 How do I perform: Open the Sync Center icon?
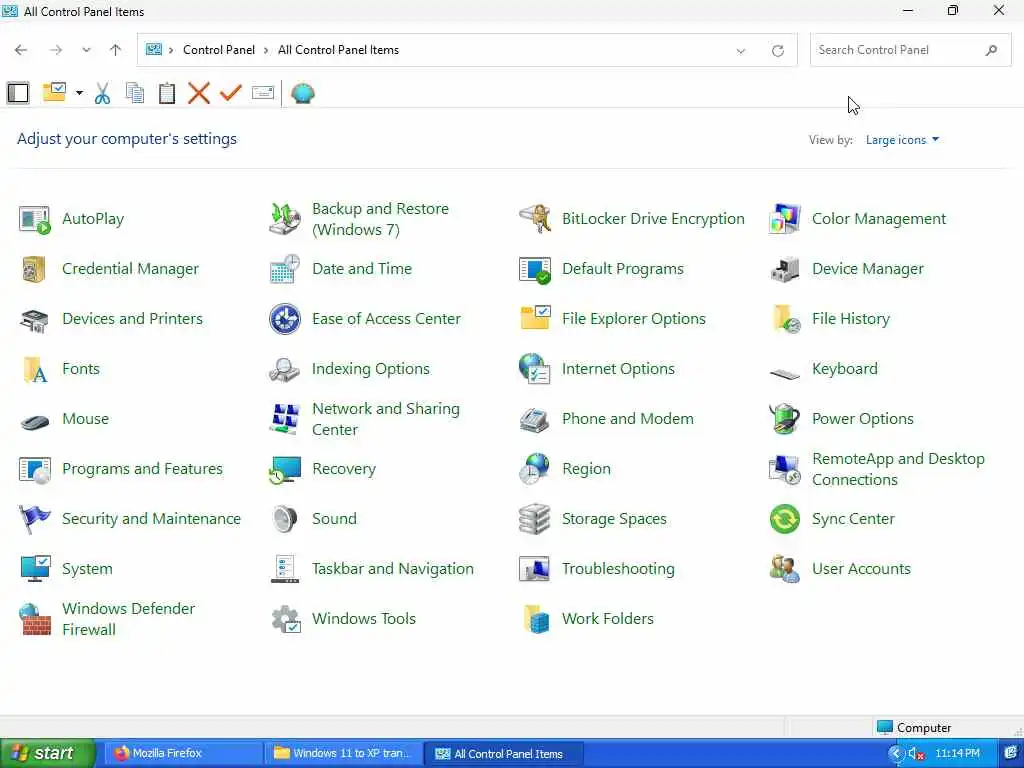click(x=785, y=519)
